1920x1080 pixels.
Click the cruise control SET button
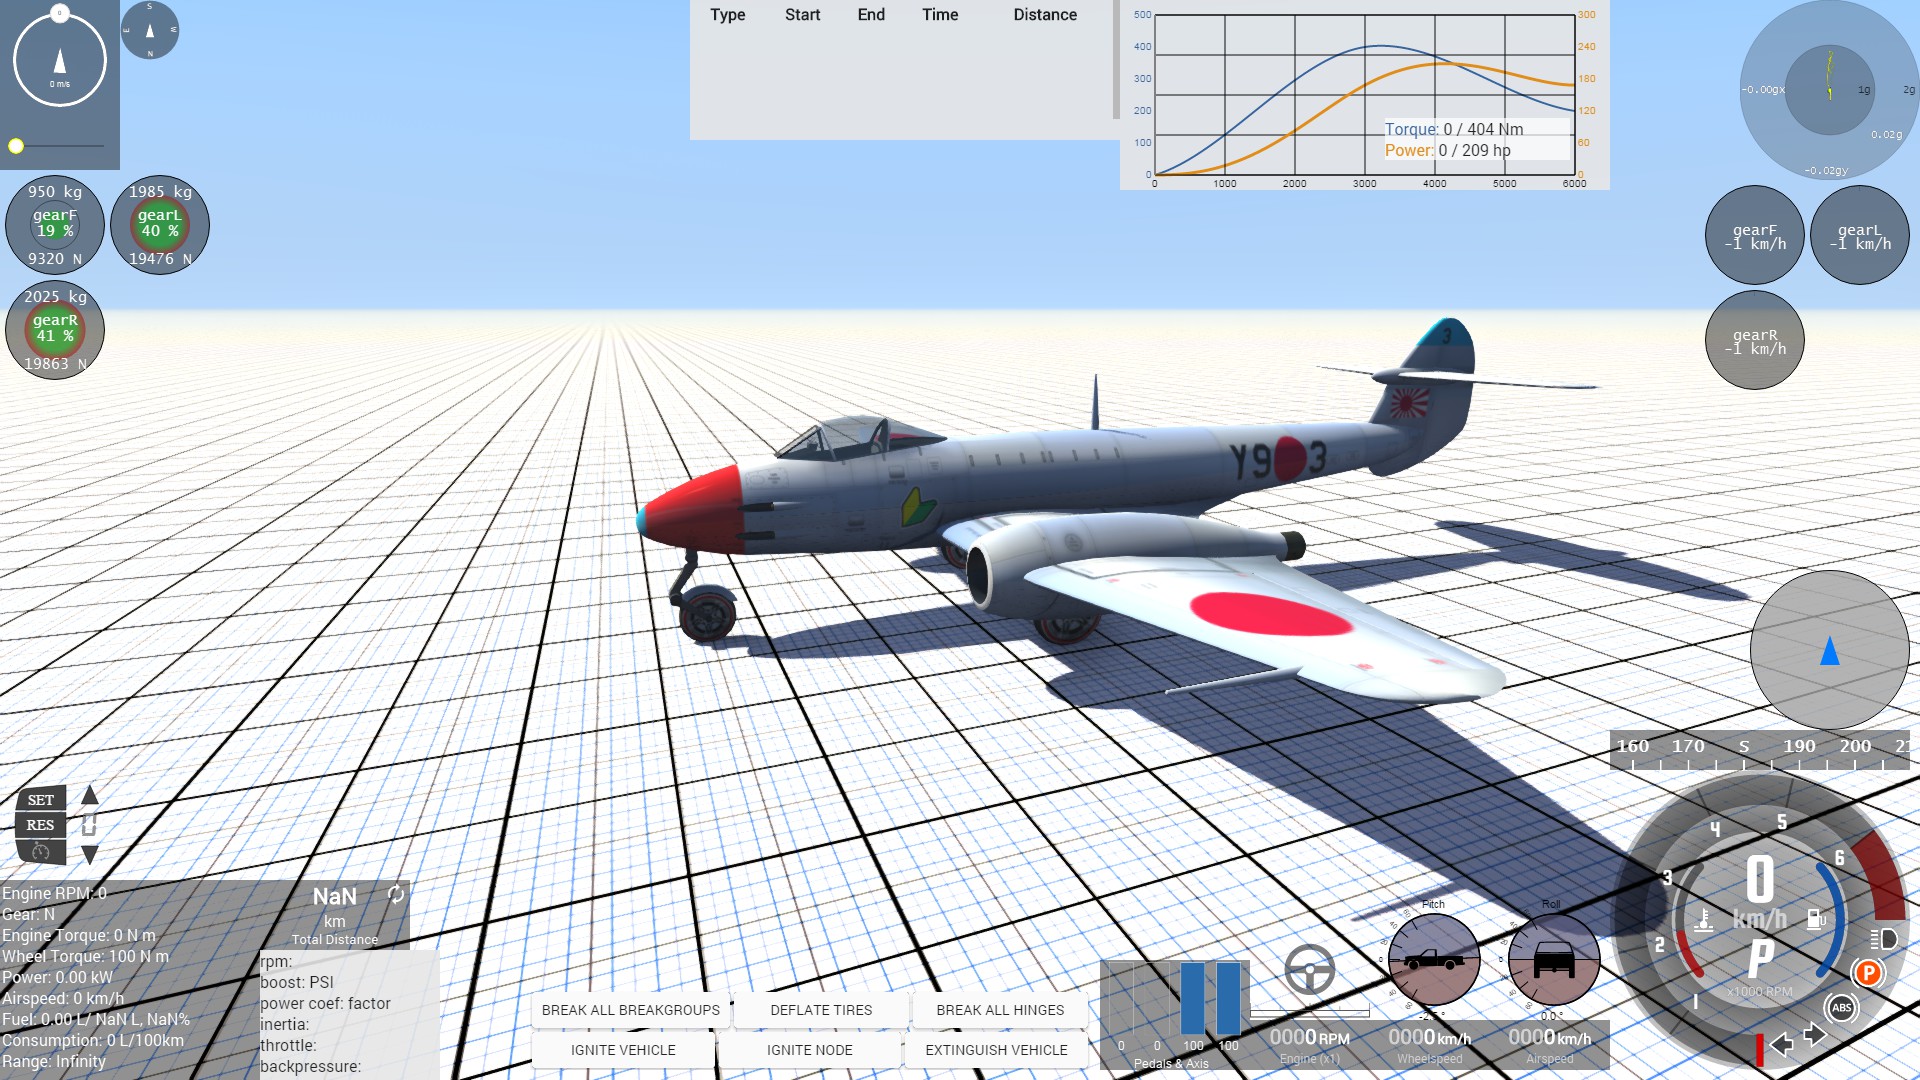pos(41,800)
